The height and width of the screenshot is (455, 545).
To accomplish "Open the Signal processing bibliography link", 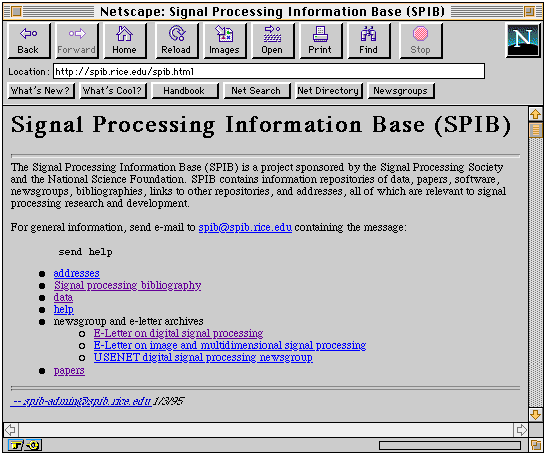I will pyautogui.click(x=128, y=285).
